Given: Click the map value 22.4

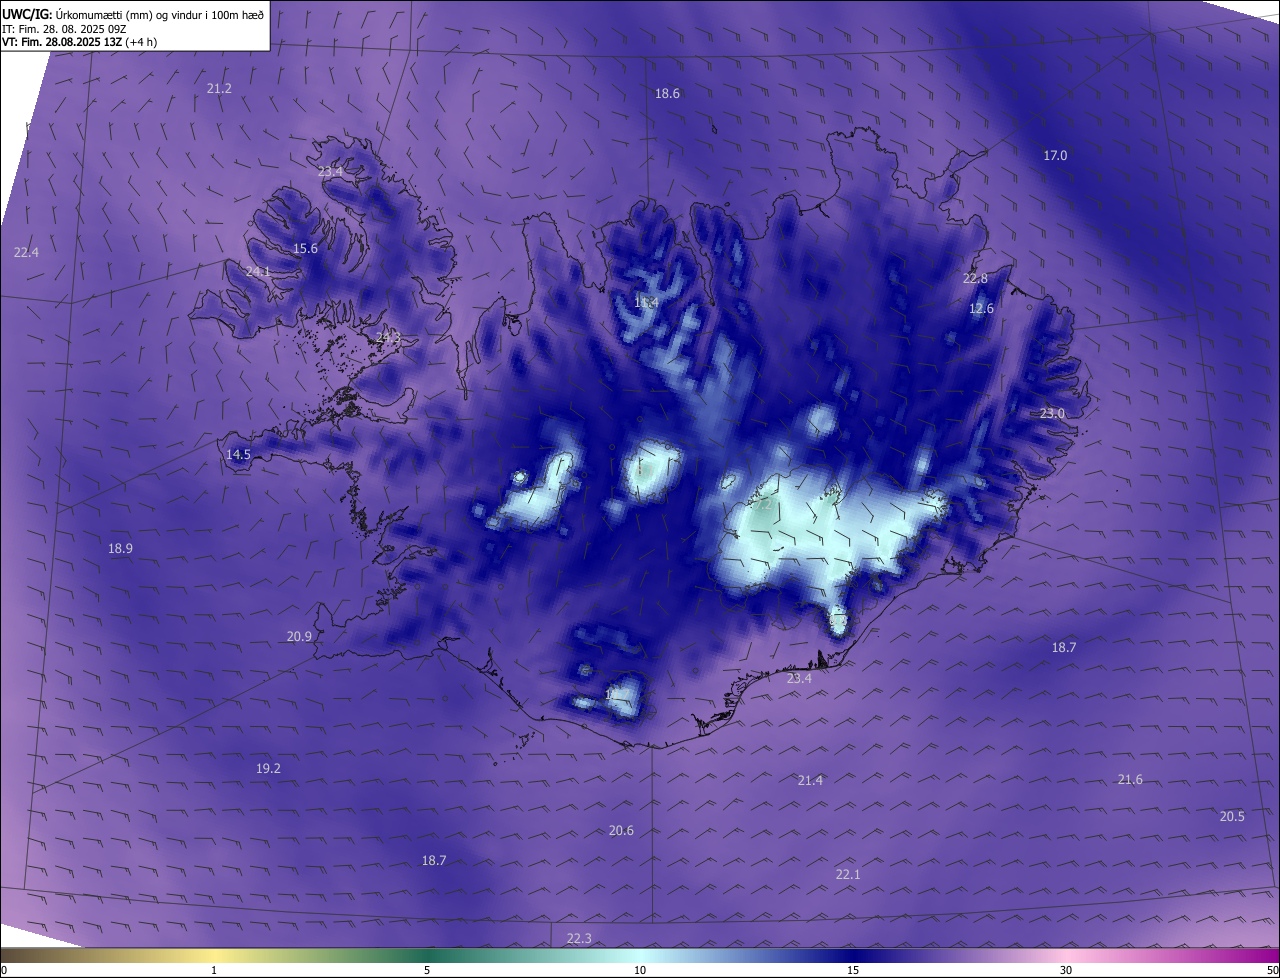Looking at the screenshot, I should pos(26,253).
